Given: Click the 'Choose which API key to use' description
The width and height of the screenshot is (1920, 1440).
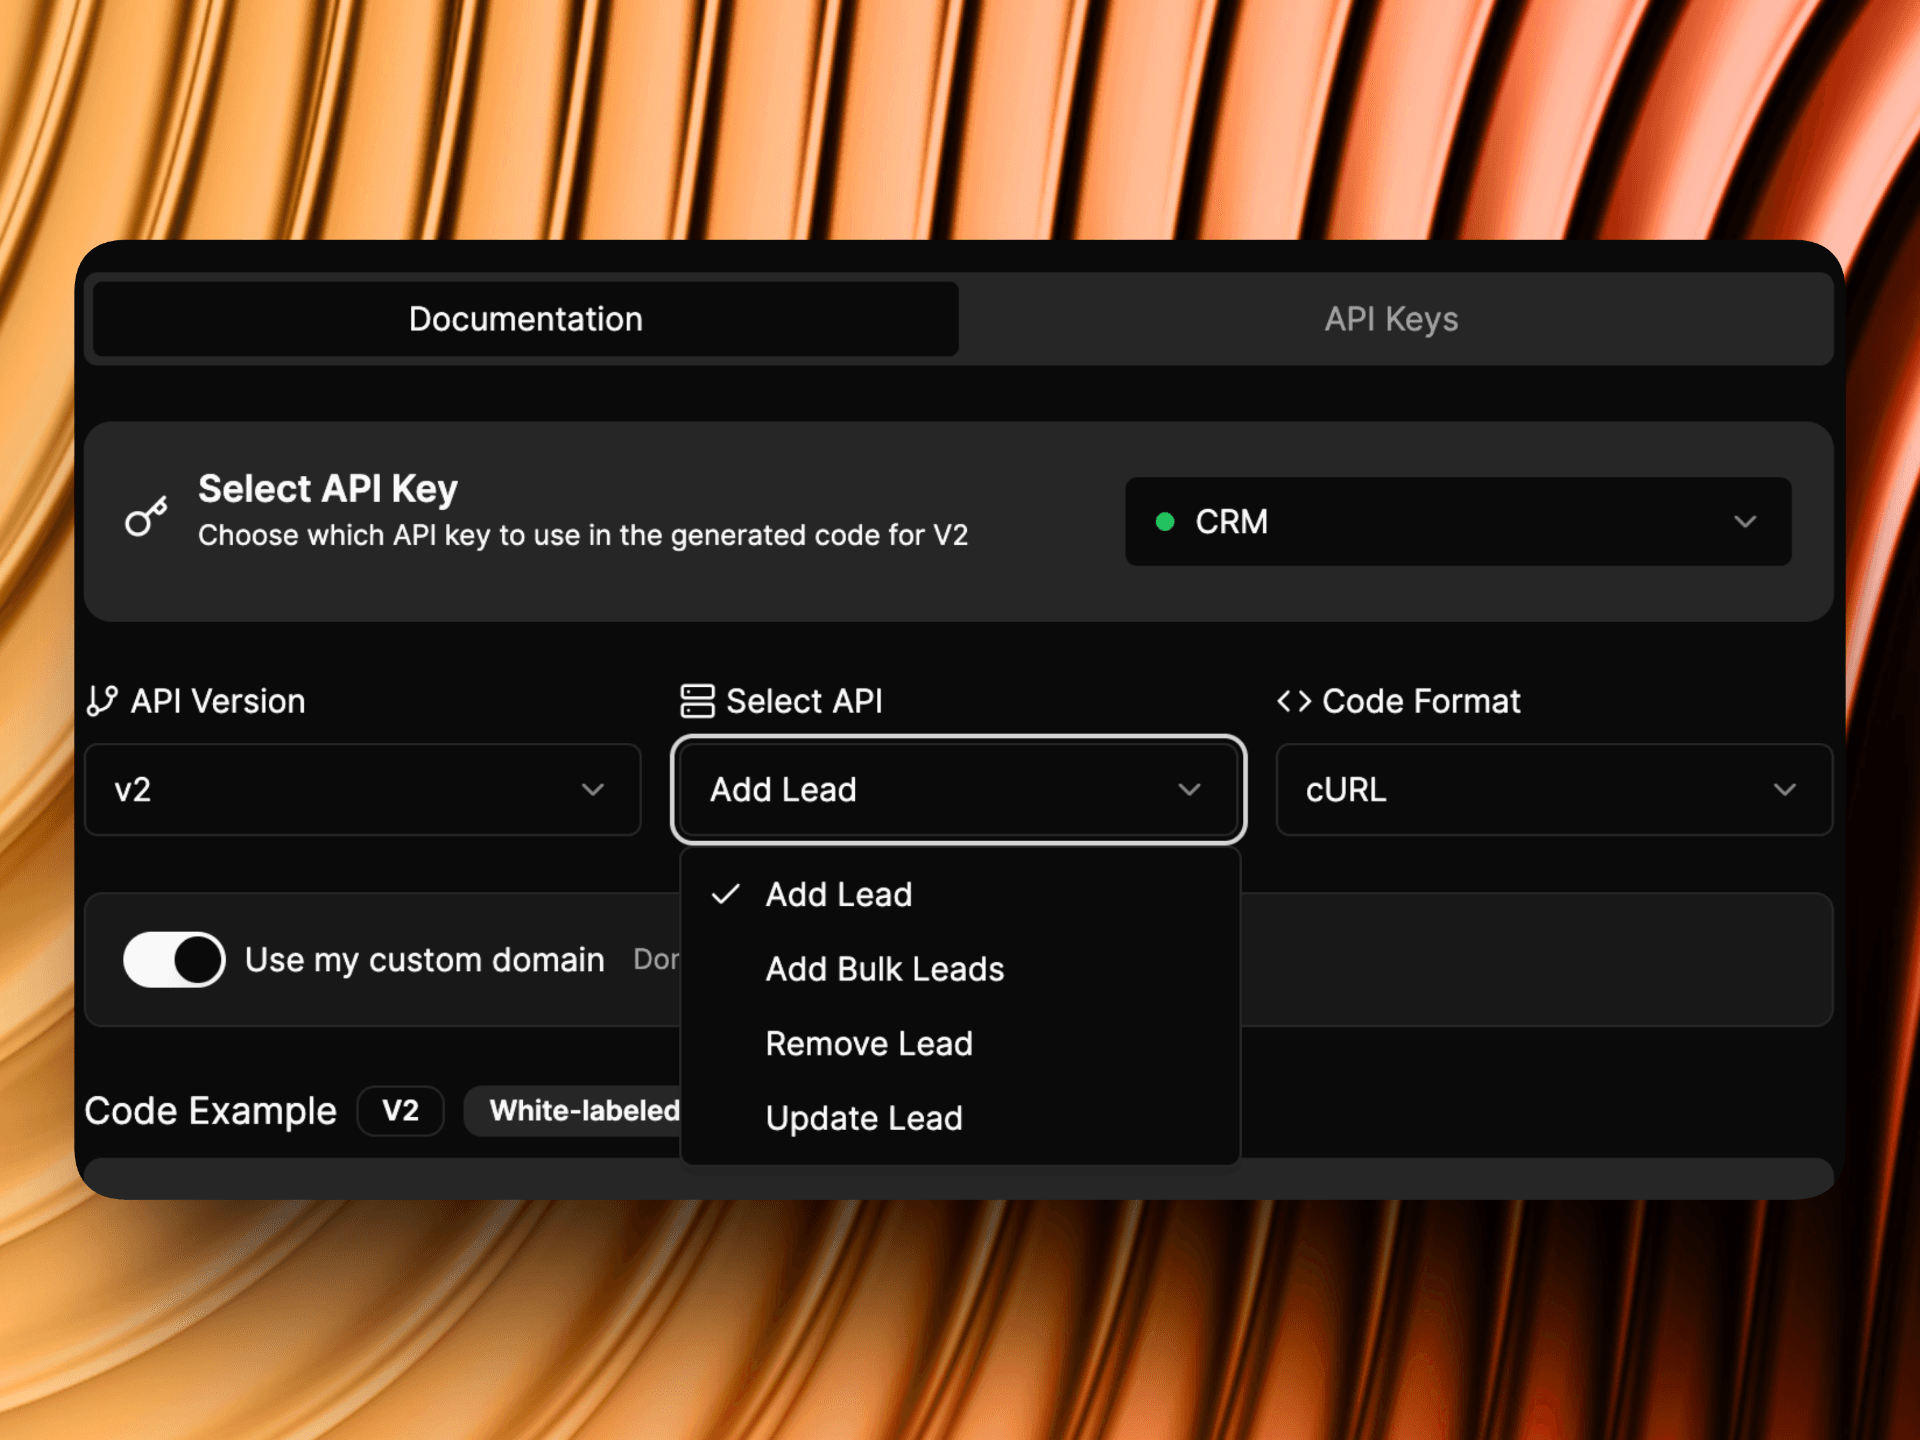Looking at the screenshot, I should coord(582,535).
